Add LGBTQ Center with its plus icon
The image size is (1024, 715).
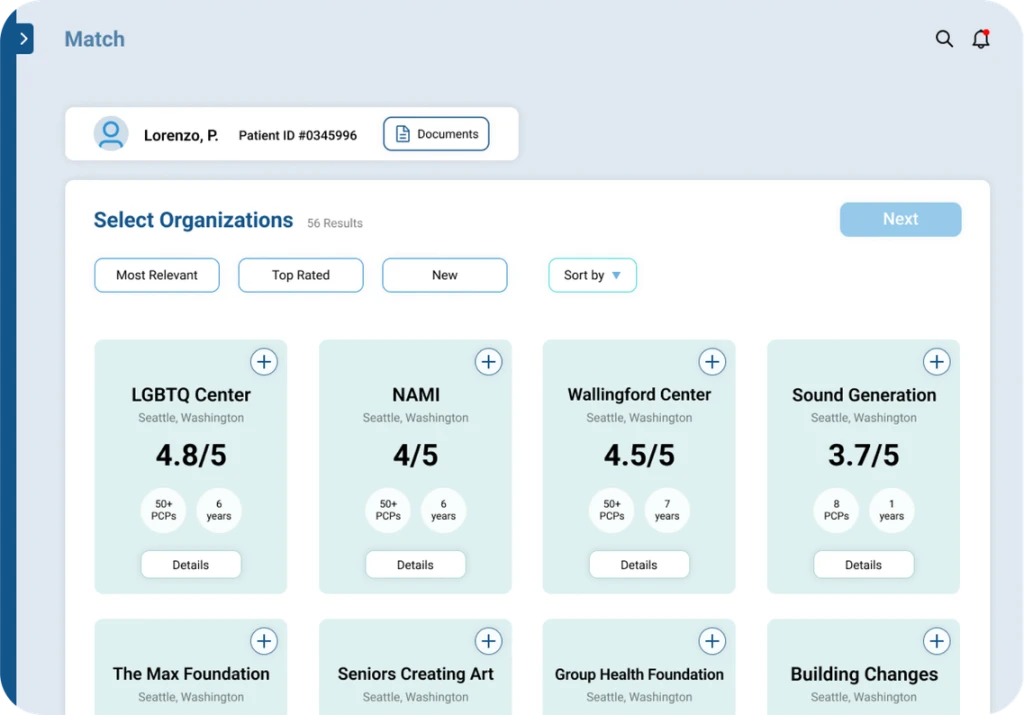pos(264,362)
